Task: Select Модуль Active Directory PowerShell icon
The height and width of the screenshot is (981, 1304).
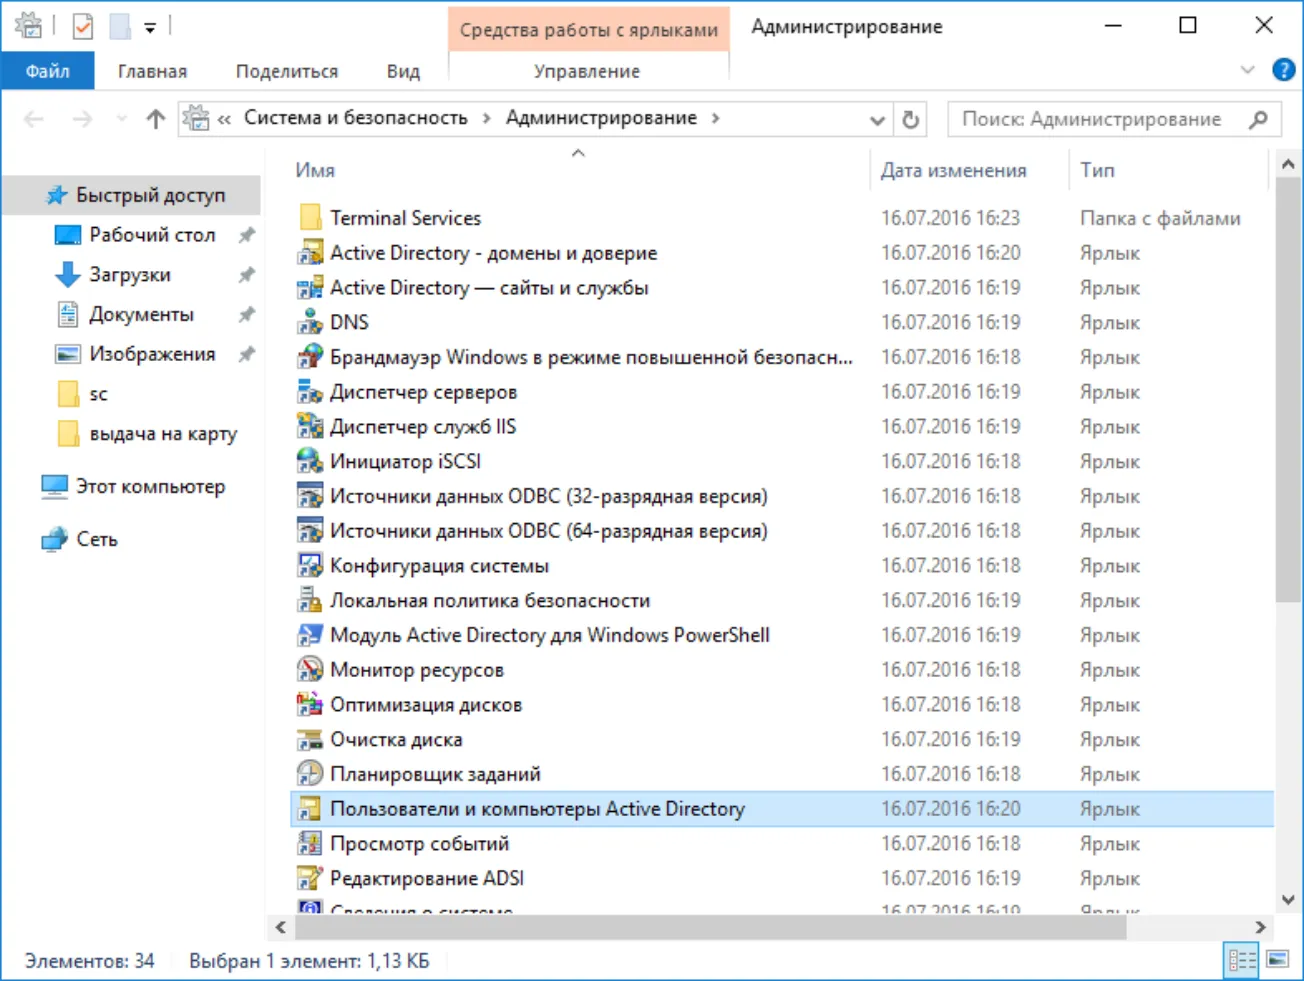Action: (310, 635)
